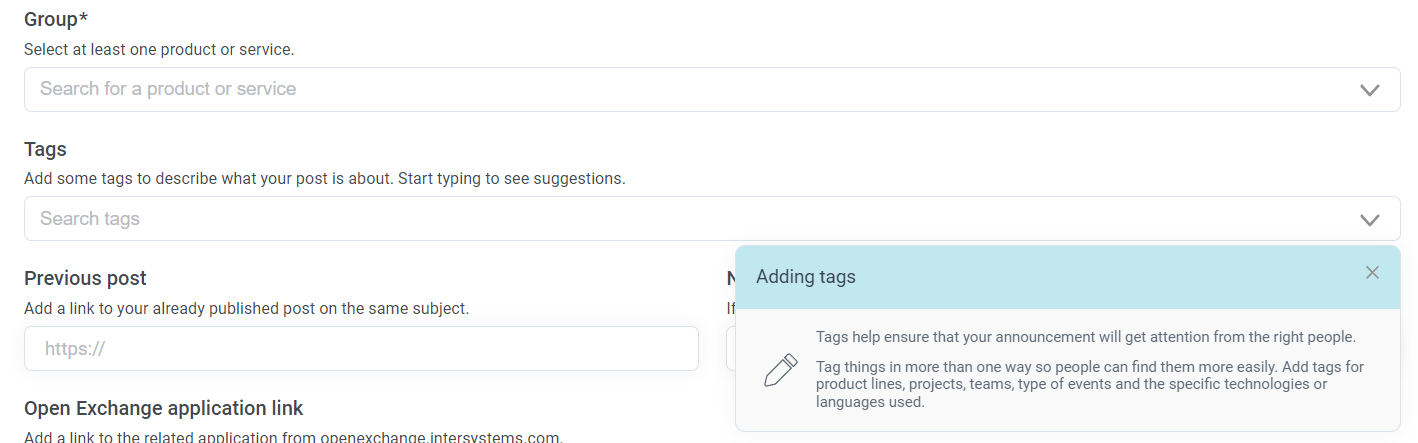Expand the Group dropdown chevron
Viewport: 1418px width, 443px height.
1369,90
